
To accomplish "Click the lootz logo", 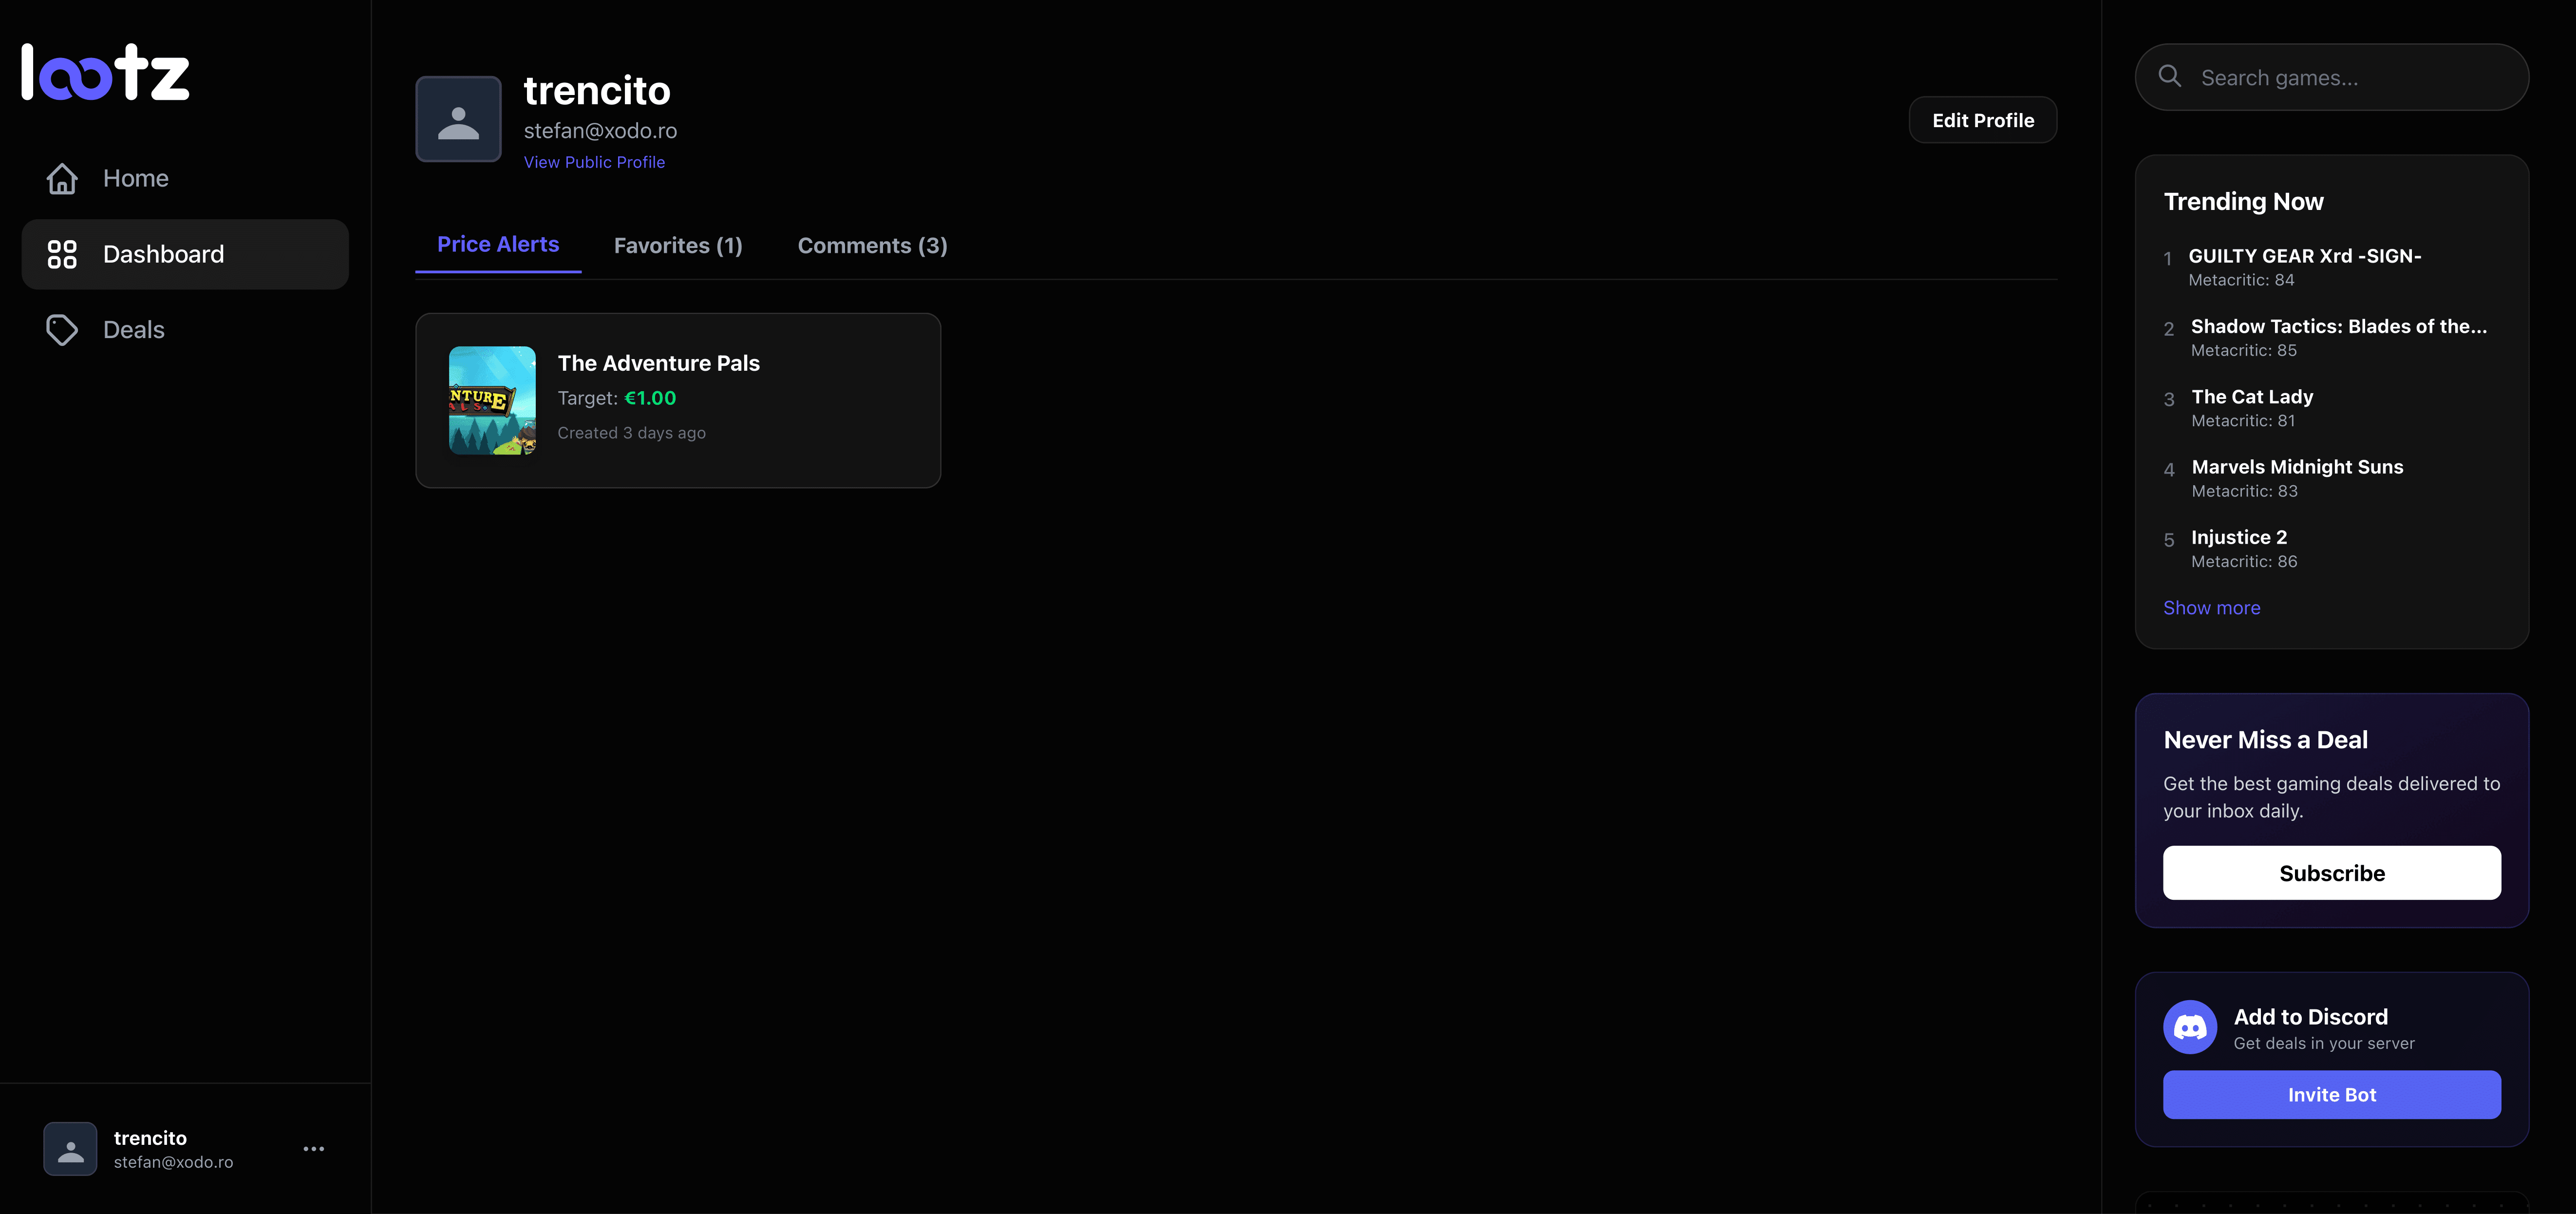I will coord(105,72).
